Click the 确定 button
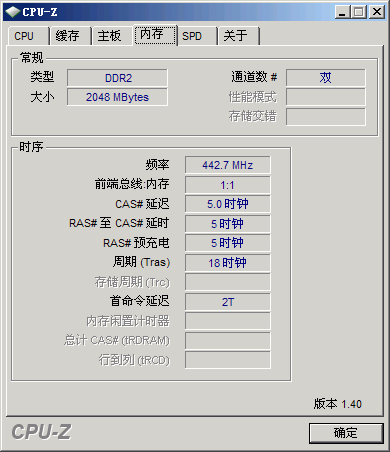 tap(346, 433)
